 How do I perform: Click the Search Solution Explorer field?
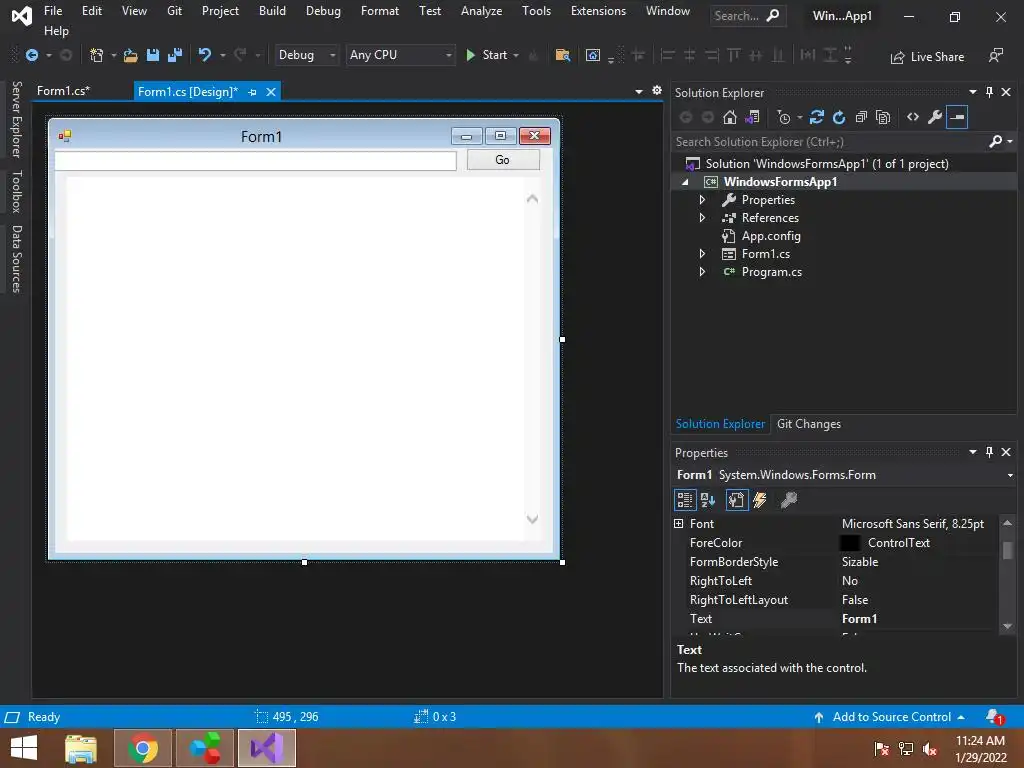click(x=831, y=142)
